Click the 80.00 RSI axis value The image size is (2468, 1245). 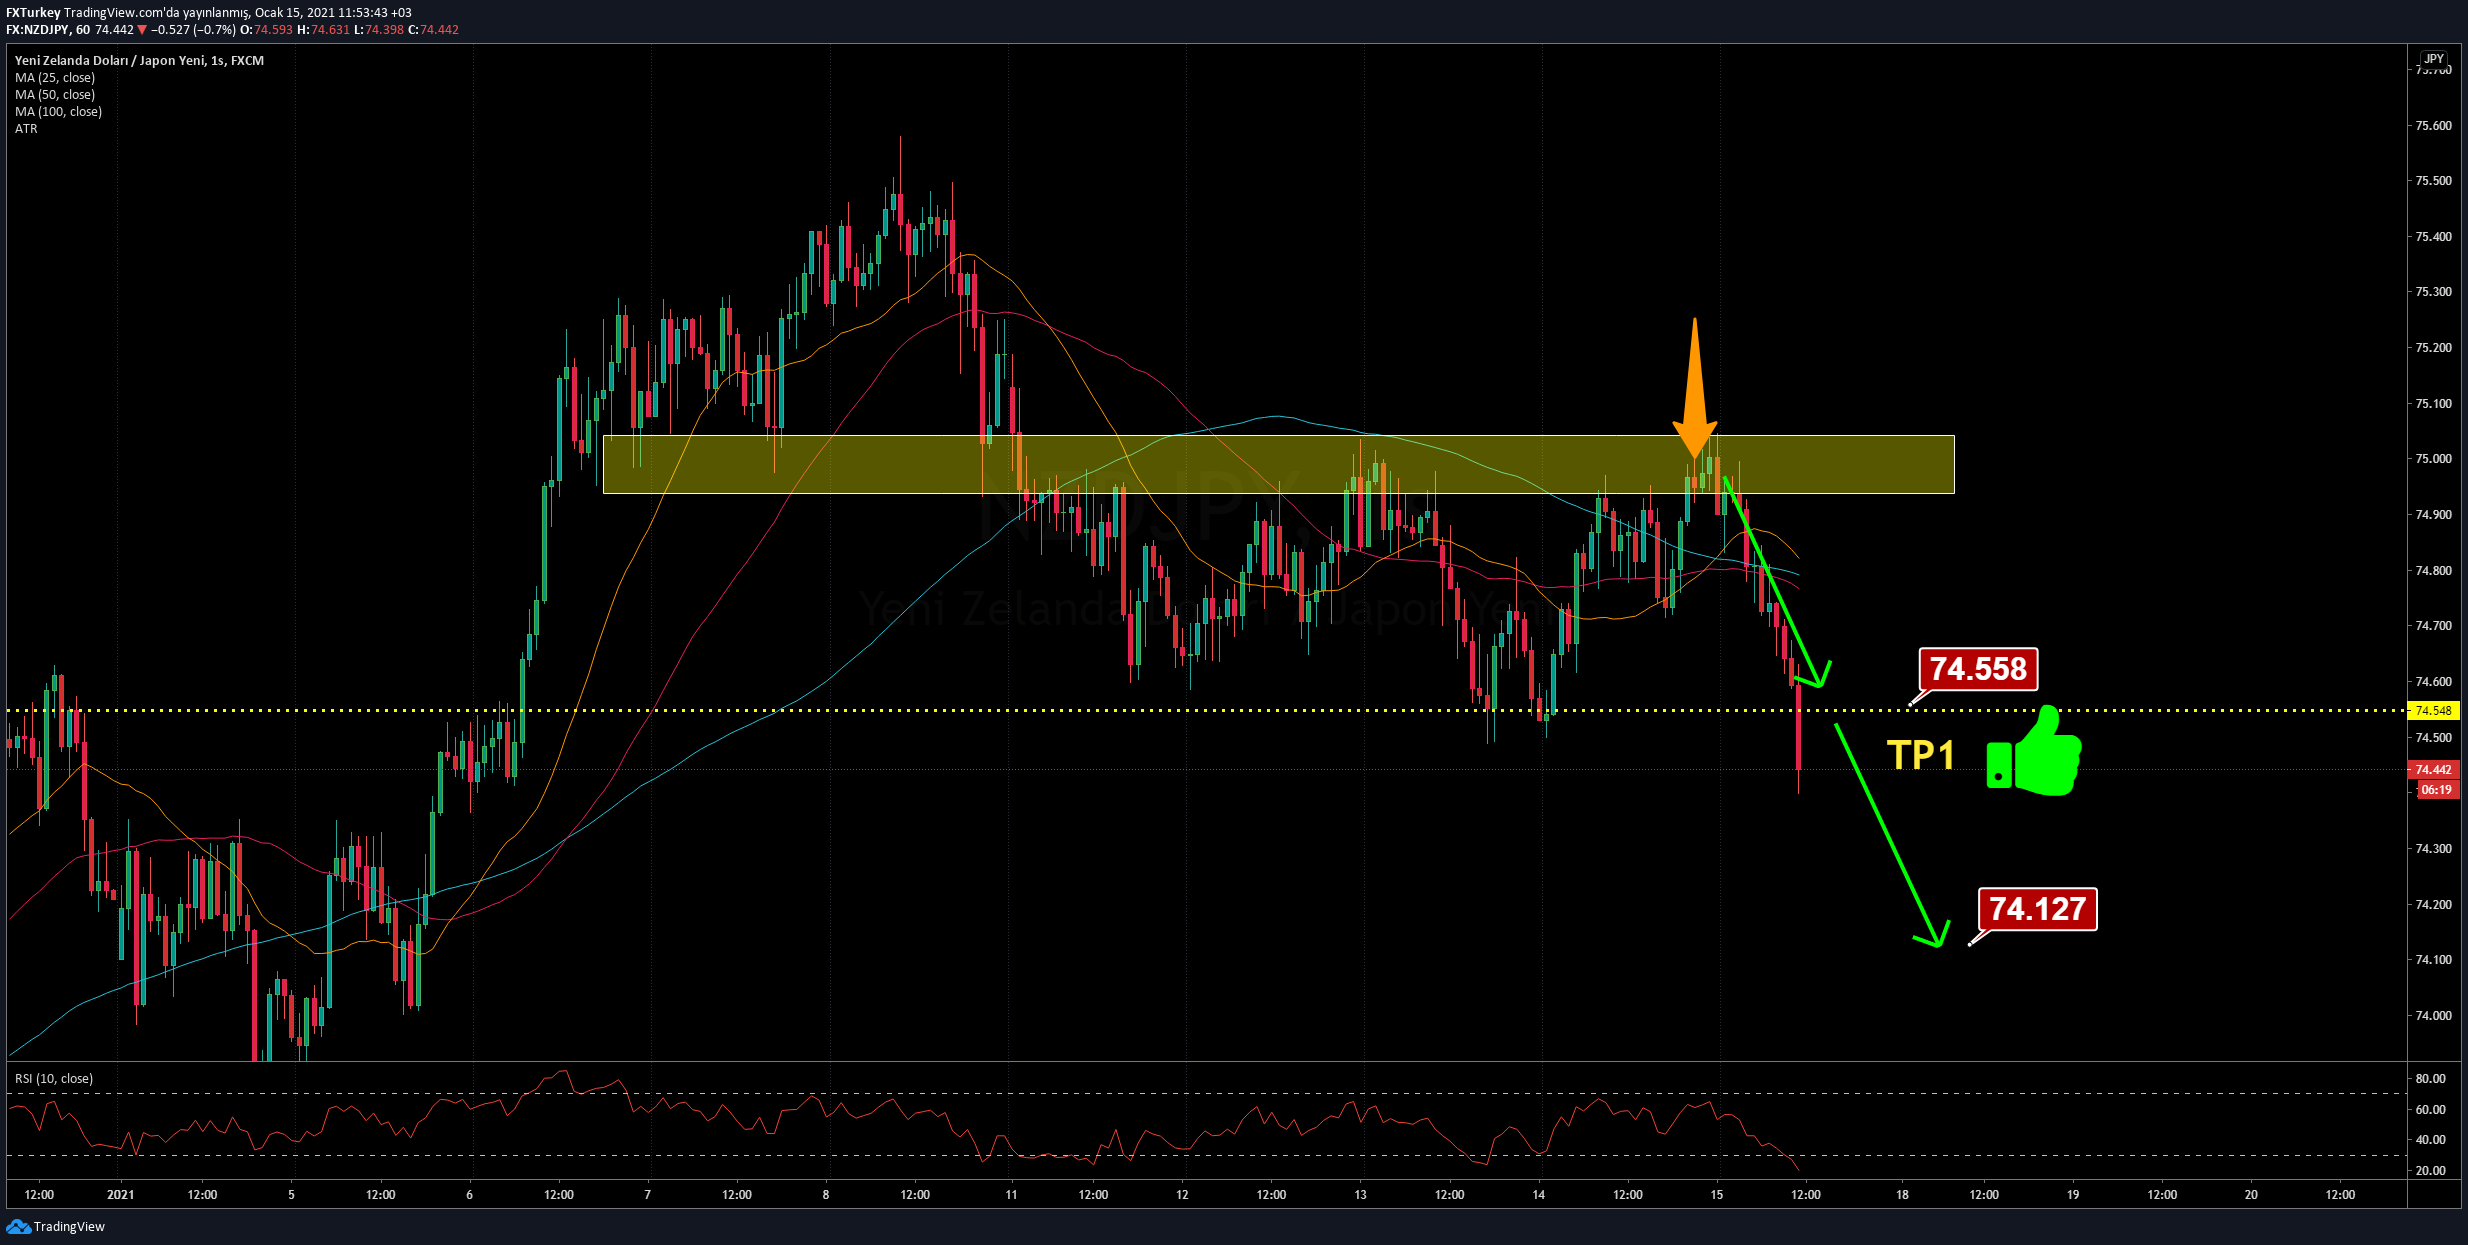(2430, 1079)
